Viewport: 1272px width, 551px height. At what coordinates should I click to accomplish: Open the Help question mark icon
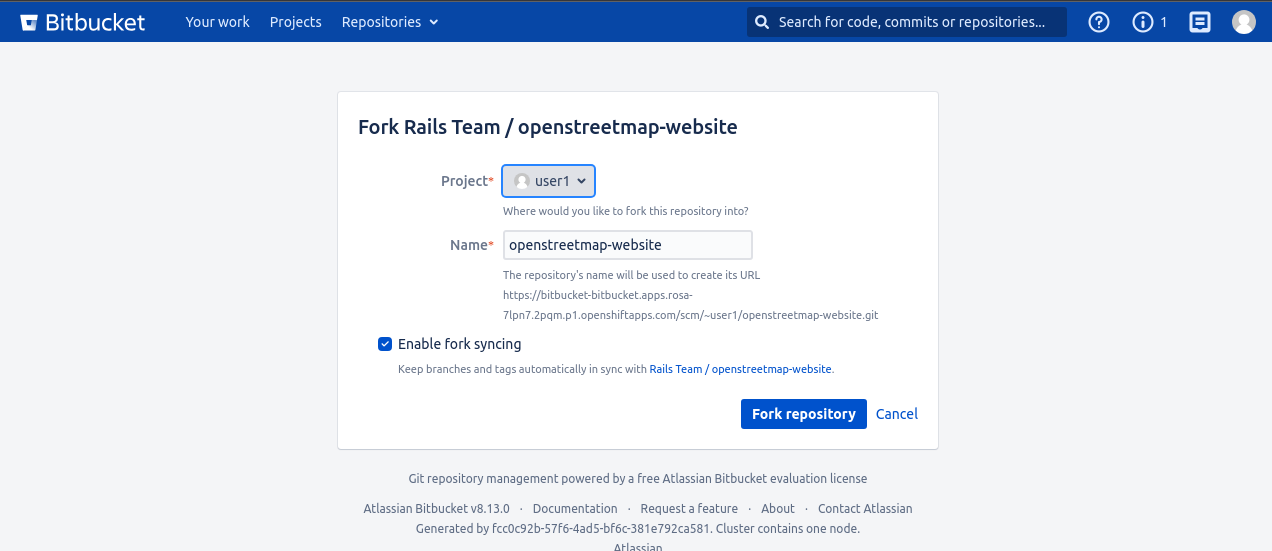(x=1099, y=22)
